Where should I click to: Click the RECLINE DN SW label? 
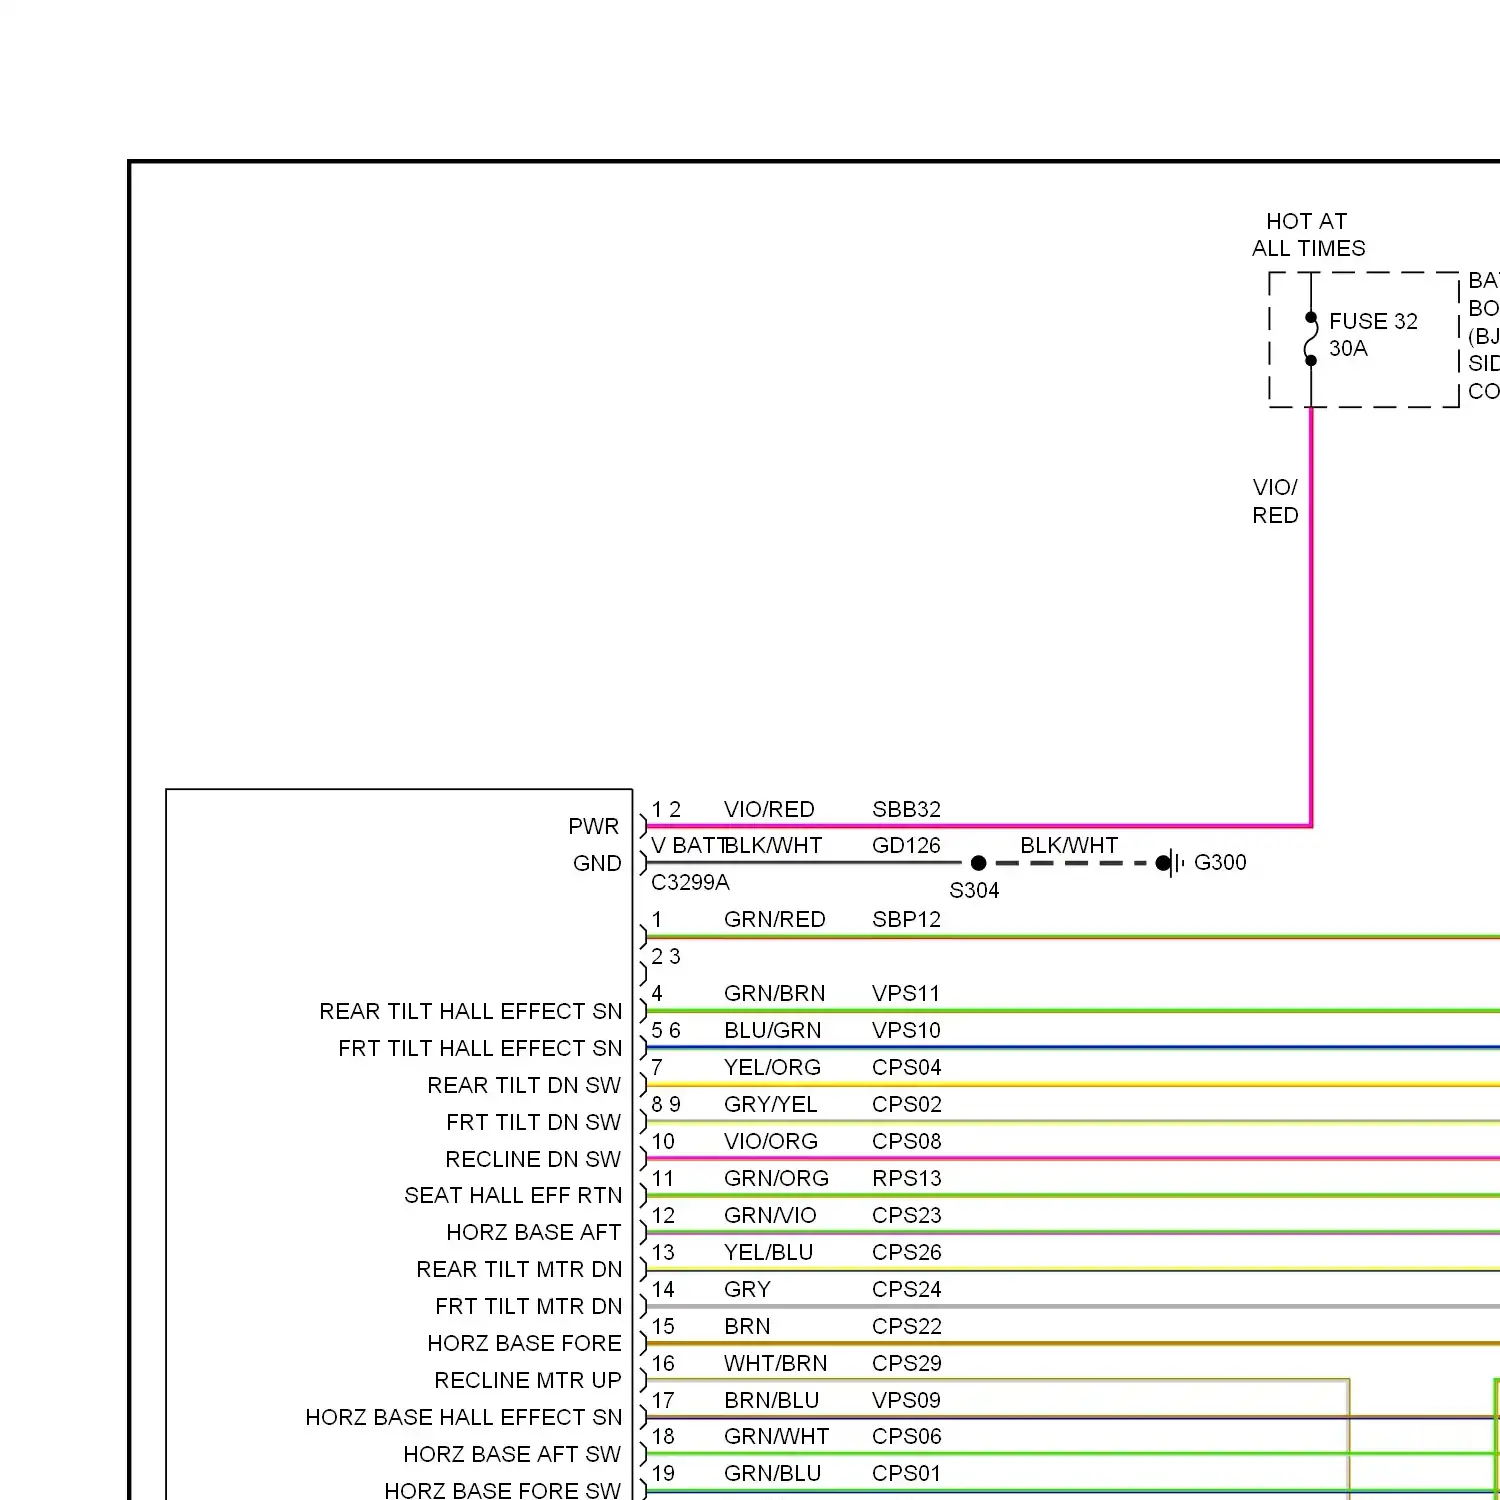pos(533,1159)
